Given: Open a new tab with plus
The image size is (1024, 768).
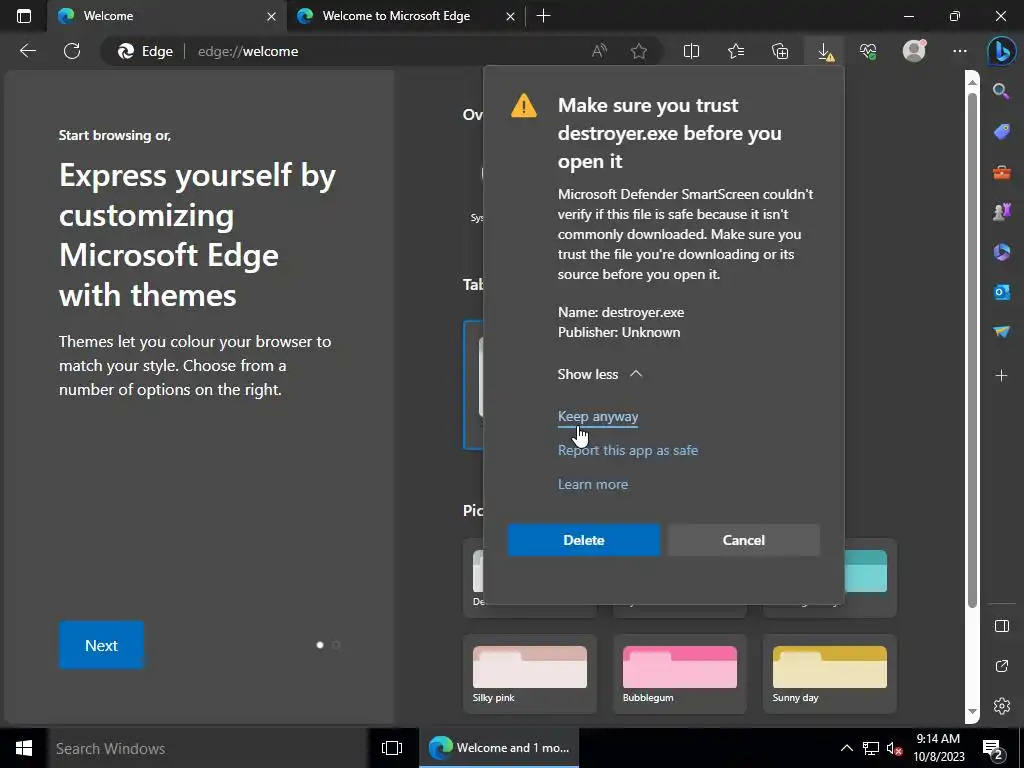Looking at the screenshot, I should pyautogui.click(x=543, y=16).
